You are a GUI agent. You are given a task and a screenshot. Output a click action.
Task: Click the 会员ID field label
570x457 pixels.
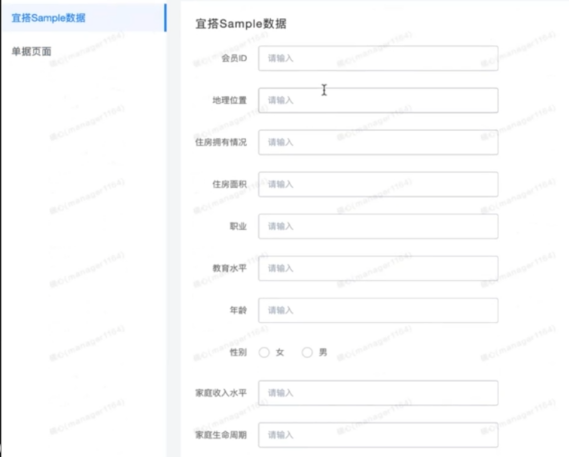point(234,58)
